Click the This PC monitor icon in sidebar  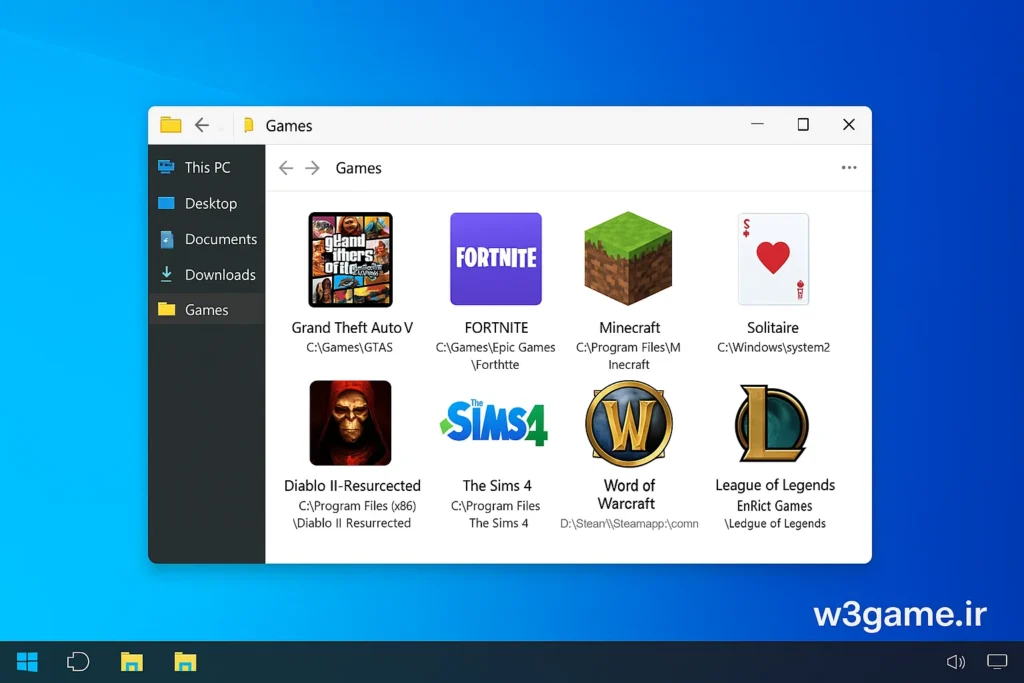point(167,167)
